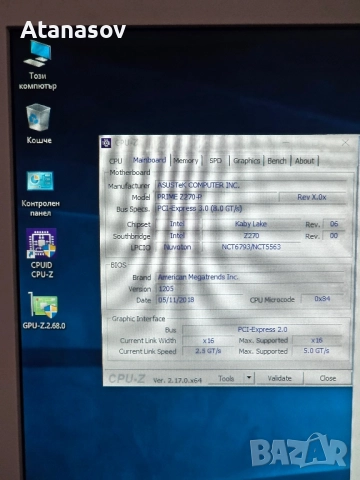Click the chipset revision value 06
The image size is (360, 480).
pos(334,224)
